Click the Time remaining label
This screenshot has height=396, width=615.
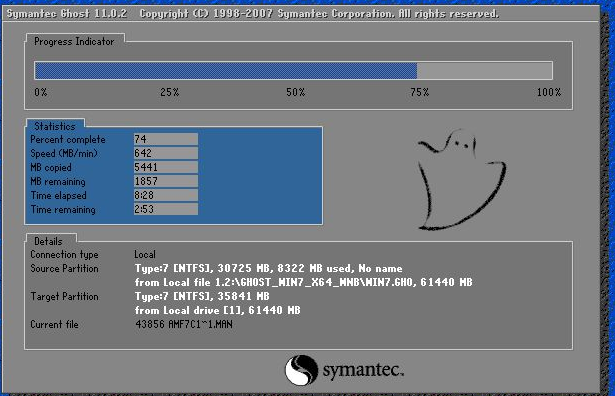(63, 209)
